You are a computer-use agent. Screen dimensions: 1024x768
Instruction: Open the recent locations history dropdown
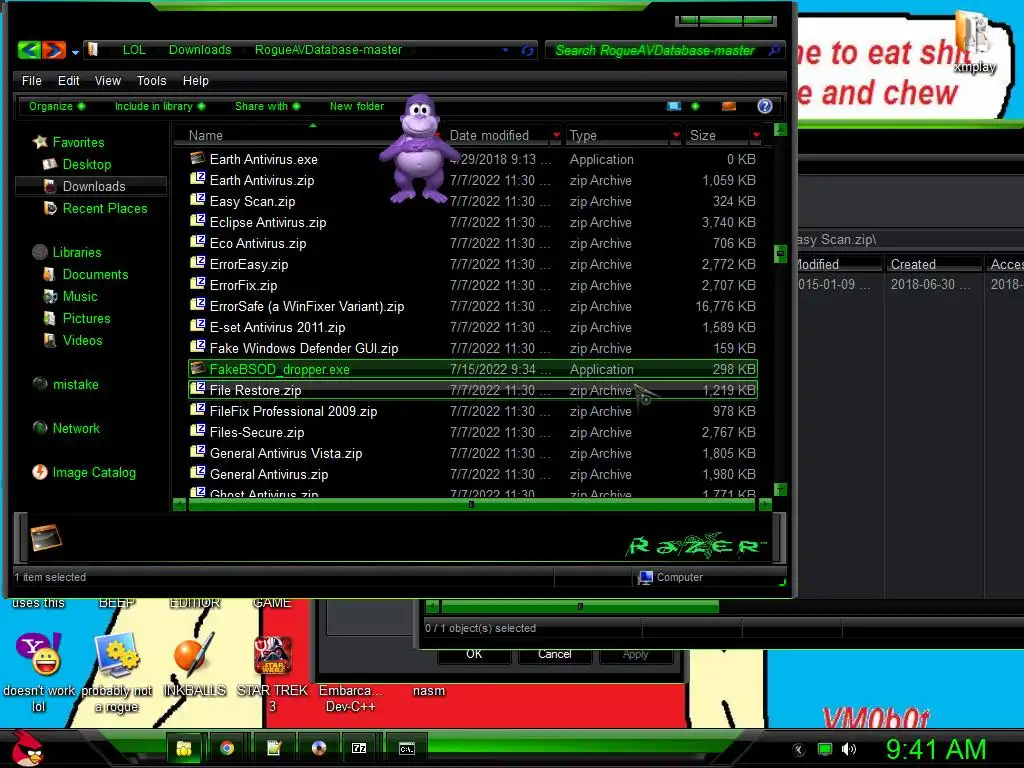coord(75,52)
